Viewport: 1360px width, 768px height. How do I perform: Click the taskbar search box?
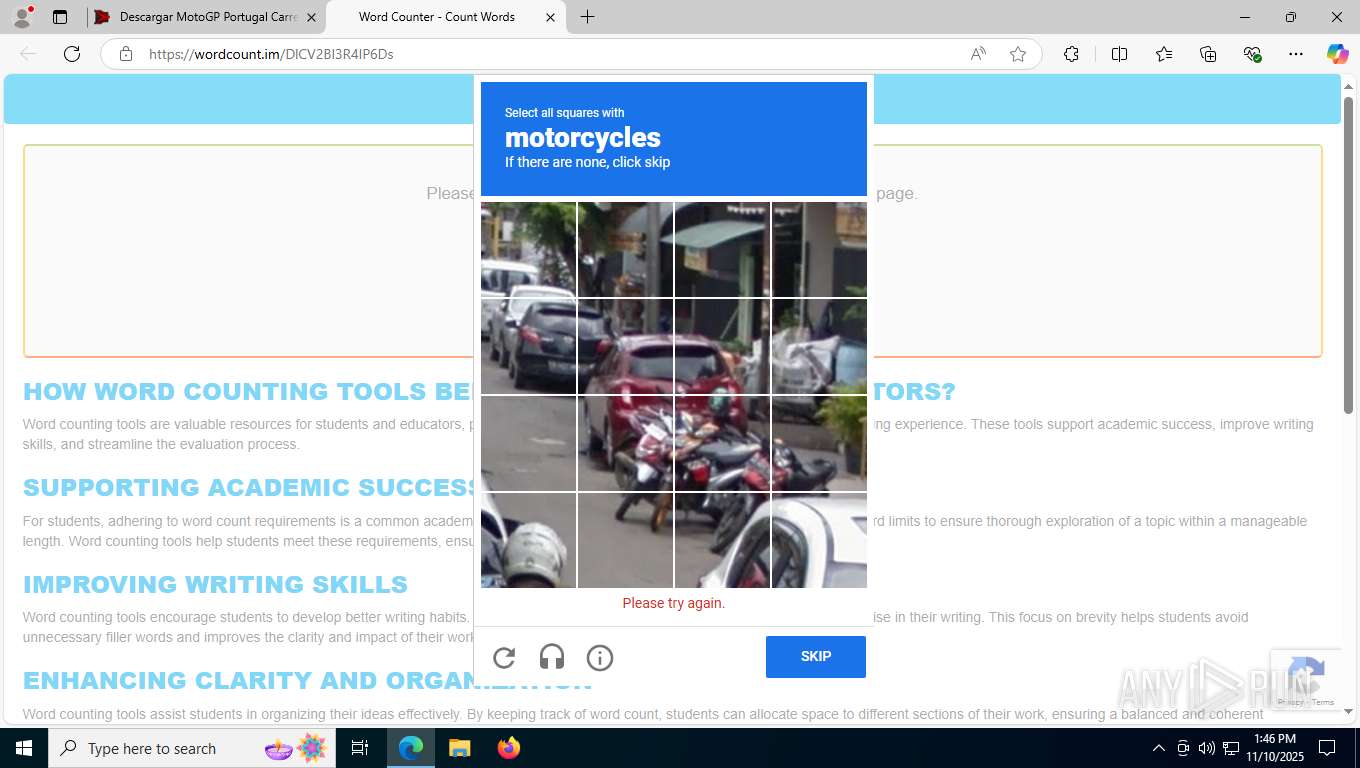pos(190,748)
